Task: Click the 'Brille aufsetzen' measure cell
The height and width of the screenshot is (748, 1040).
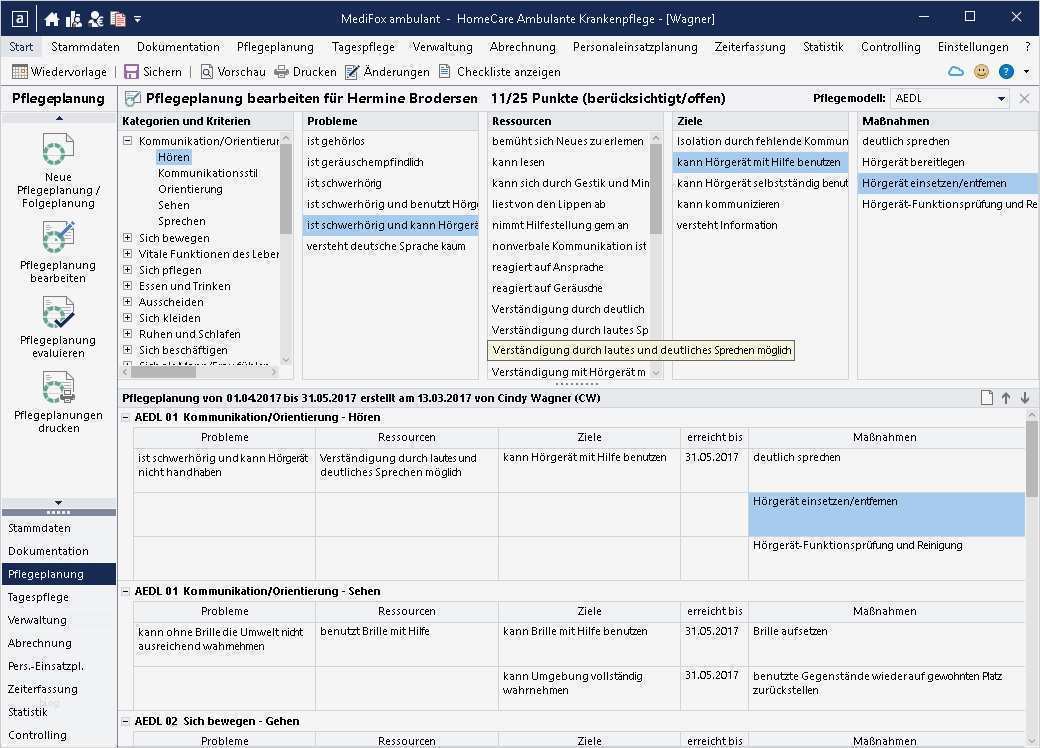Action: click(x=886, y=644)
